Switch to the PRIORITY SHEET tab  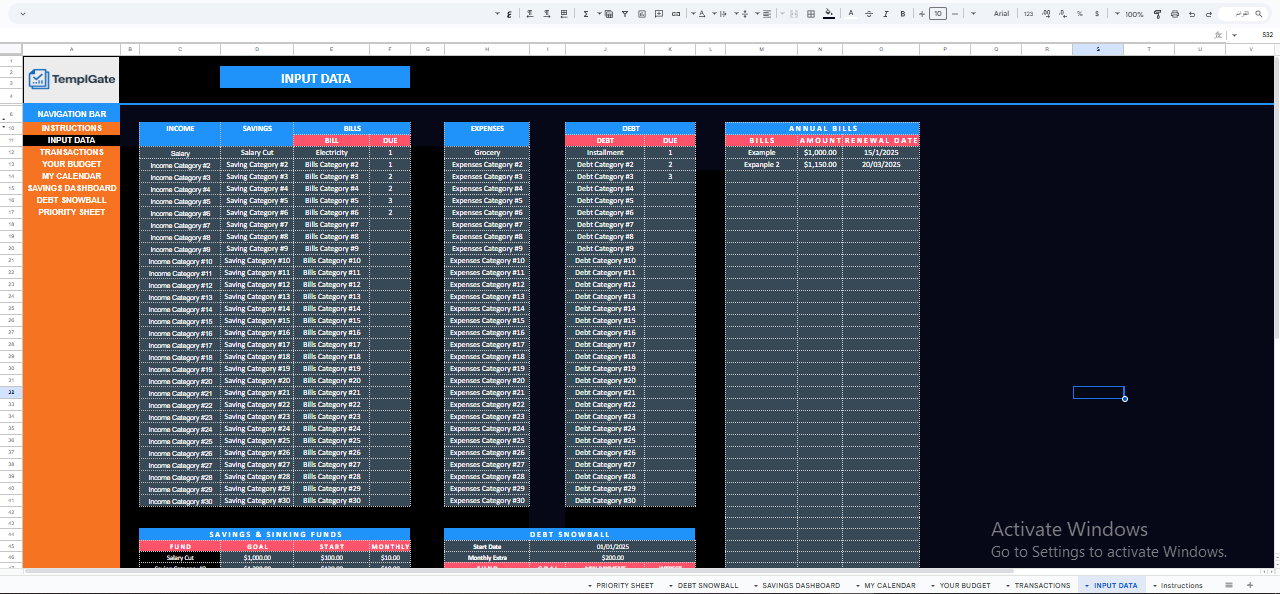pos(625,585)
